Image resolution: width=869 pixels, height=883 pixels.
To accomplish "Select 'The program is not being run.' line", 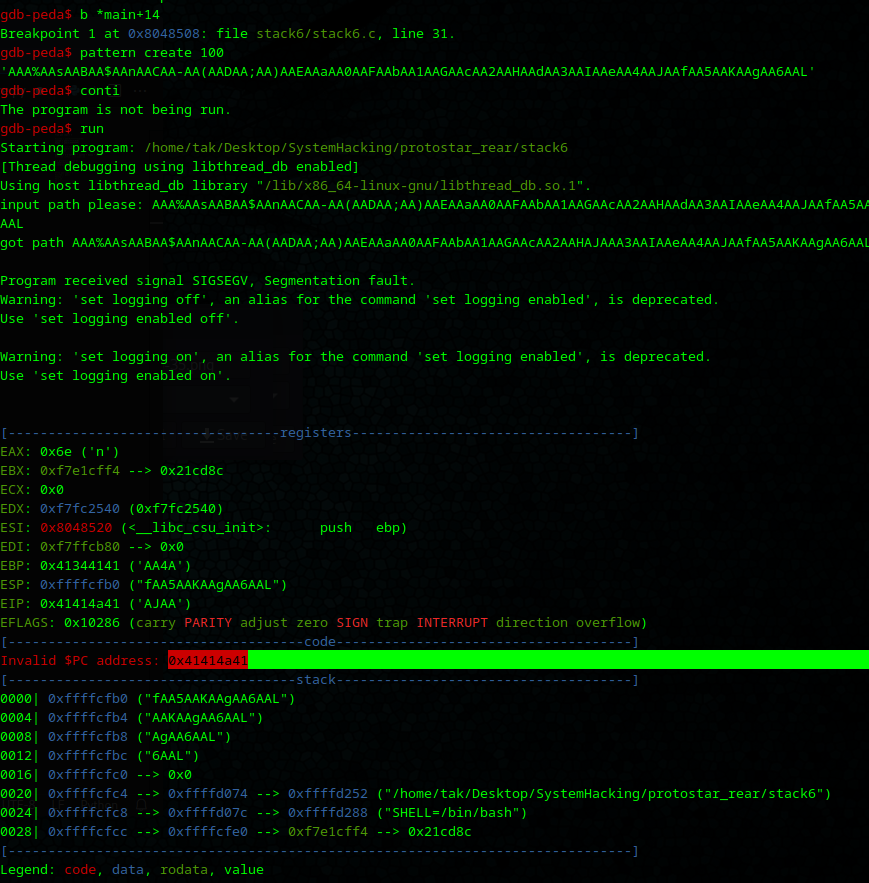I will (116, 110).
